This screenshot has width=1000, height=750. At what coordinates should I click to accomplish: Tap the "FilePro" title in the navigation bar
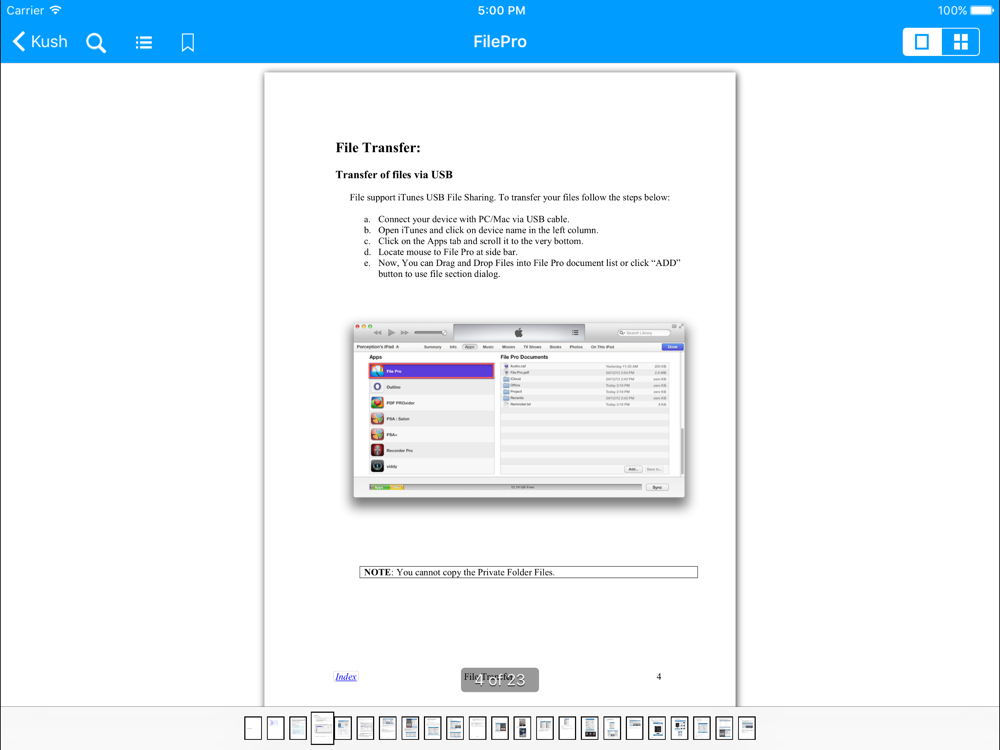(500, 42)
